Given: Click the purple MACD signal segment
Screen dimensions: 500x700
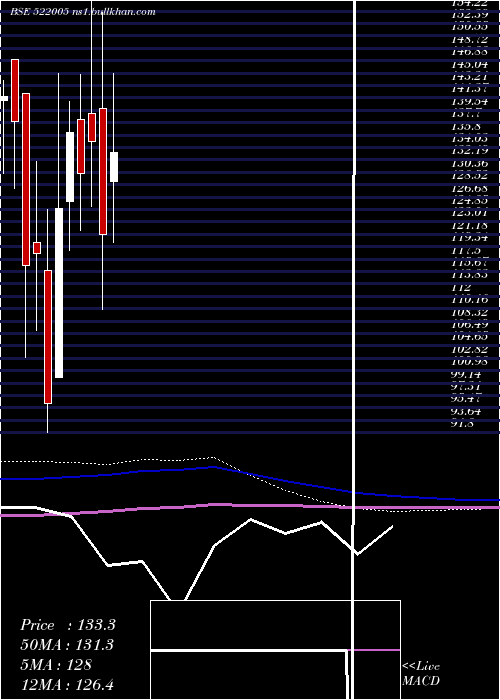Looking at the screenshot, I should pyautogui.click(x=374, y=650).
